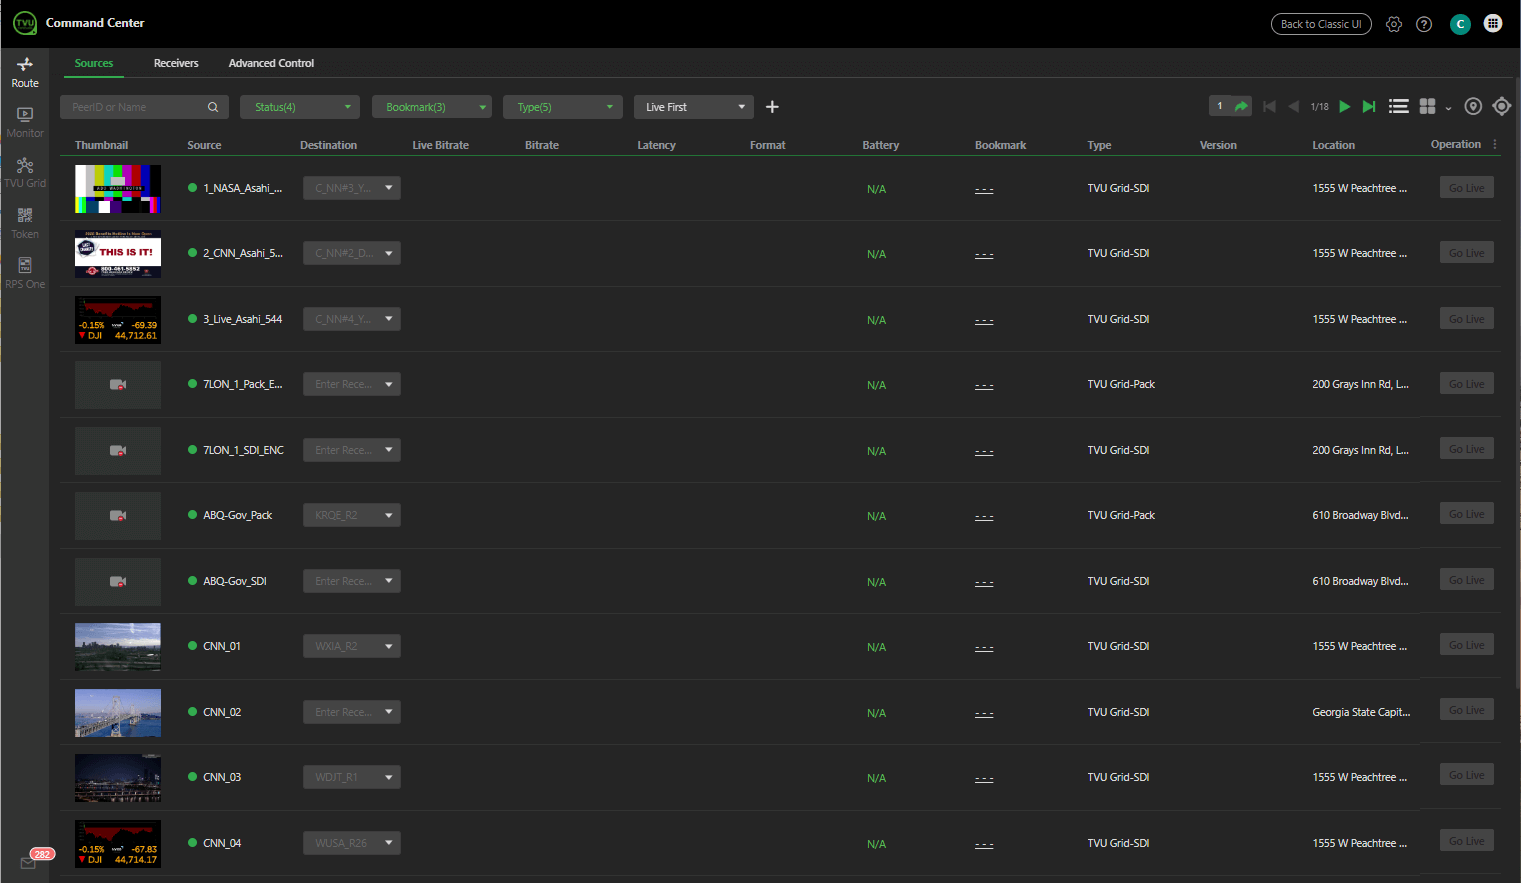Click the TVU logo icon
The height and width of the screenshot is (883, 1521).
pos(25,23)
